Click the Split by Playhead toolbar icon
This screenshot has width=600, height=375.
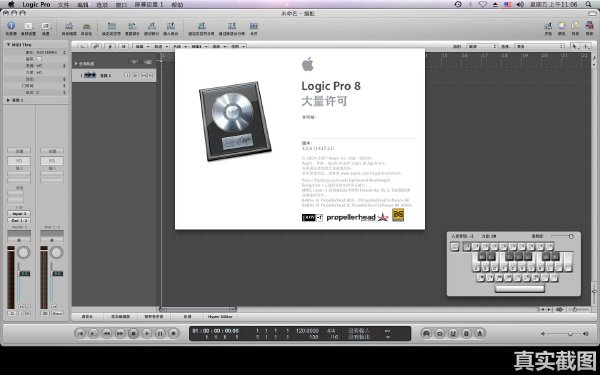tap(232, 26)
